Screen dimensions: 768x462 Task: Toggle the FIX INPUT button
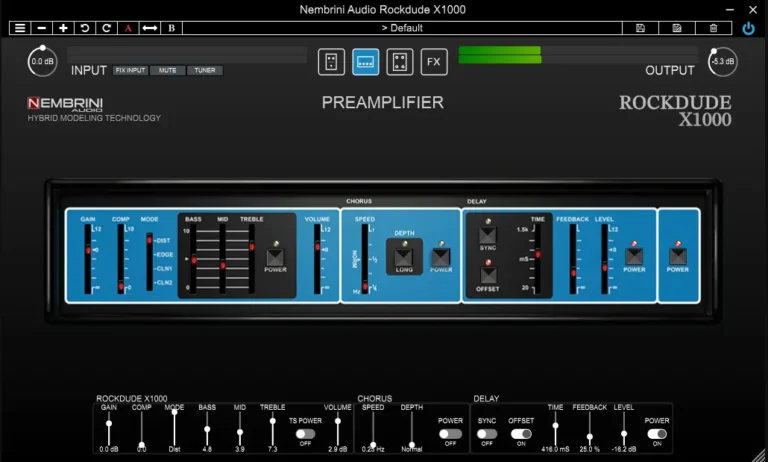(x=130, y=70)
